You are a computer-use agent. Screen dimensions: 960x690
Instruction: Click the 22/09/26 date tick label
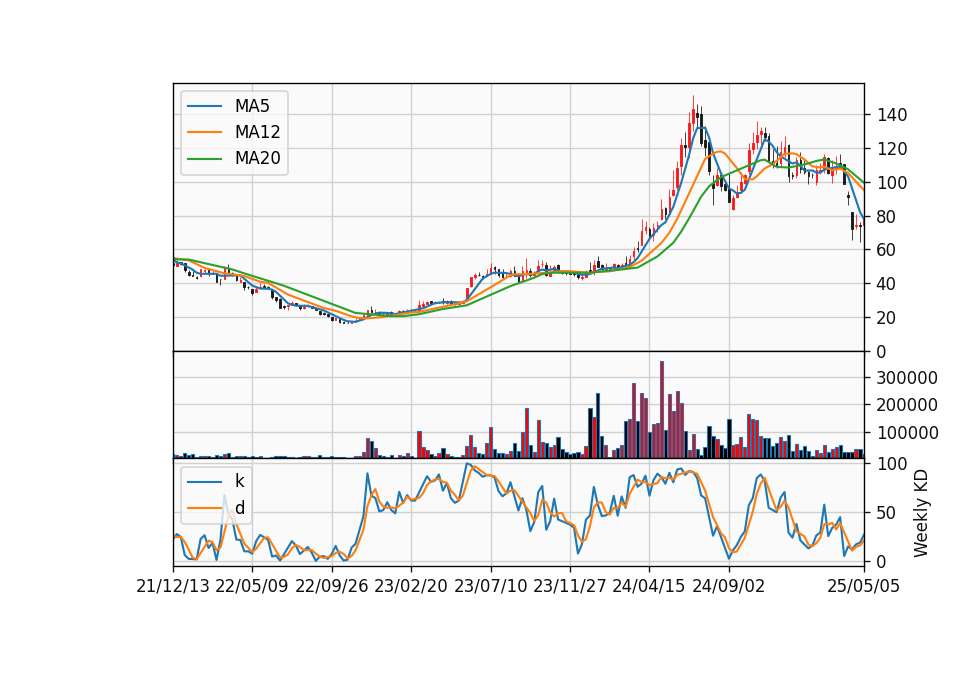click(x=332, y=586)
